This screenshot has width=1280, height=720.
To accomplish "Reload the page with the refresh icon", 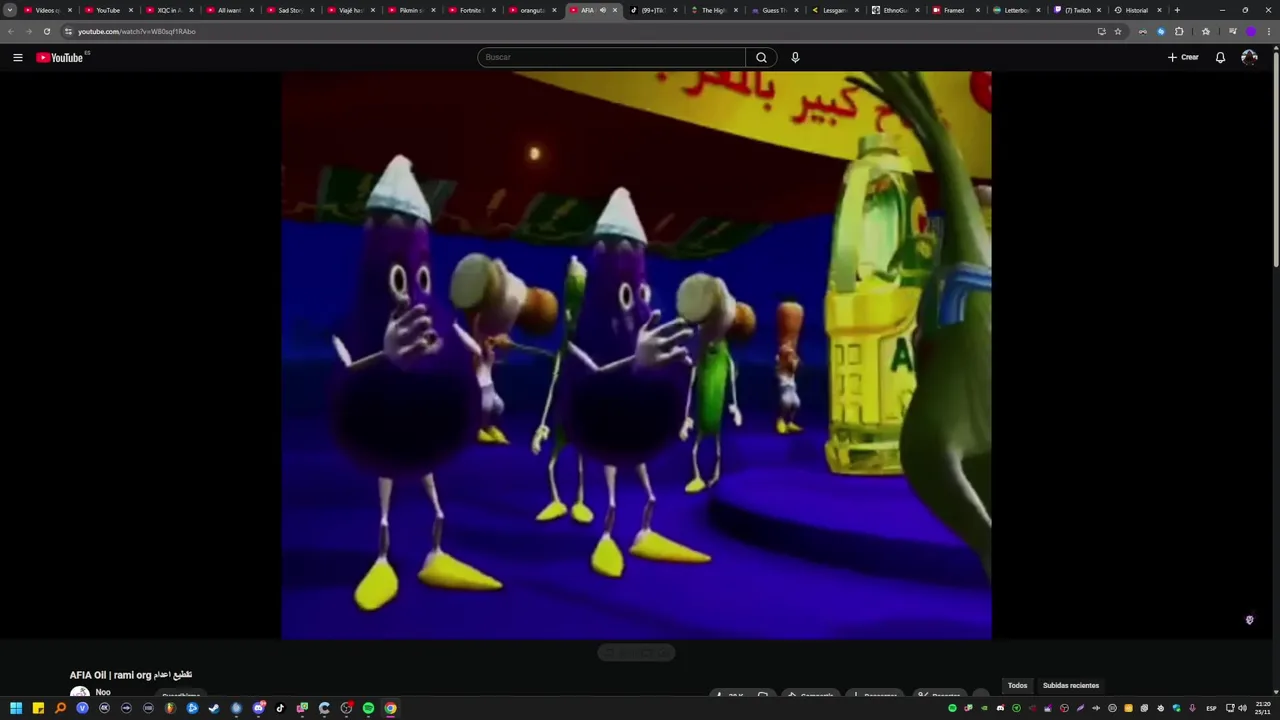I will [46, 31].
